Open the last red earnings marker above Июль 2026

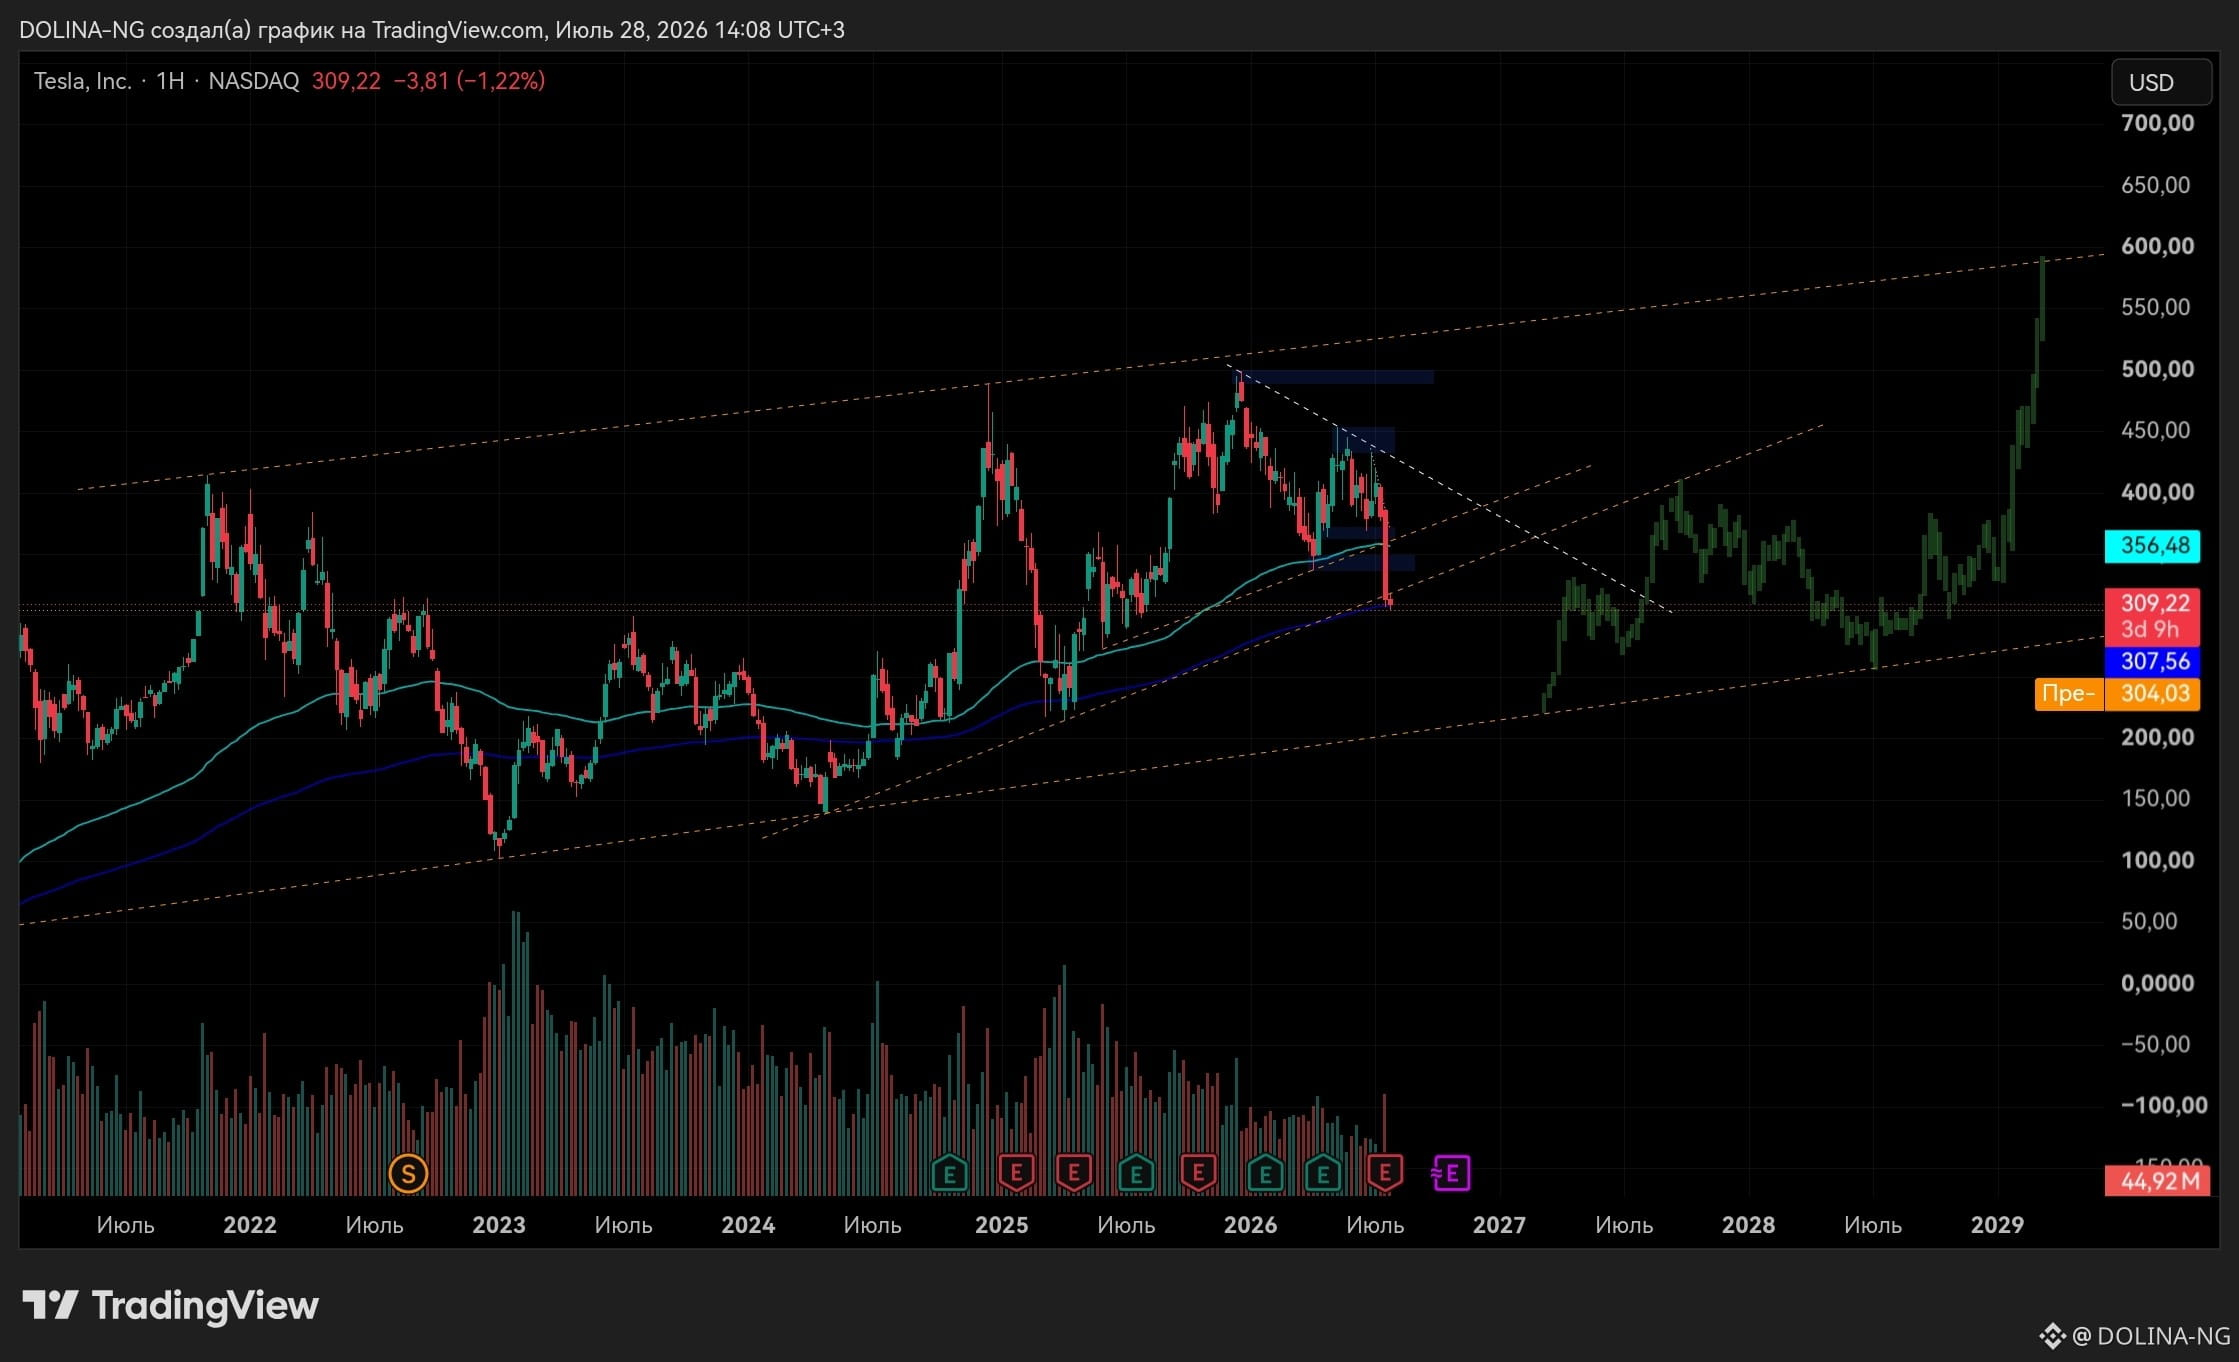point(1385,1173)
